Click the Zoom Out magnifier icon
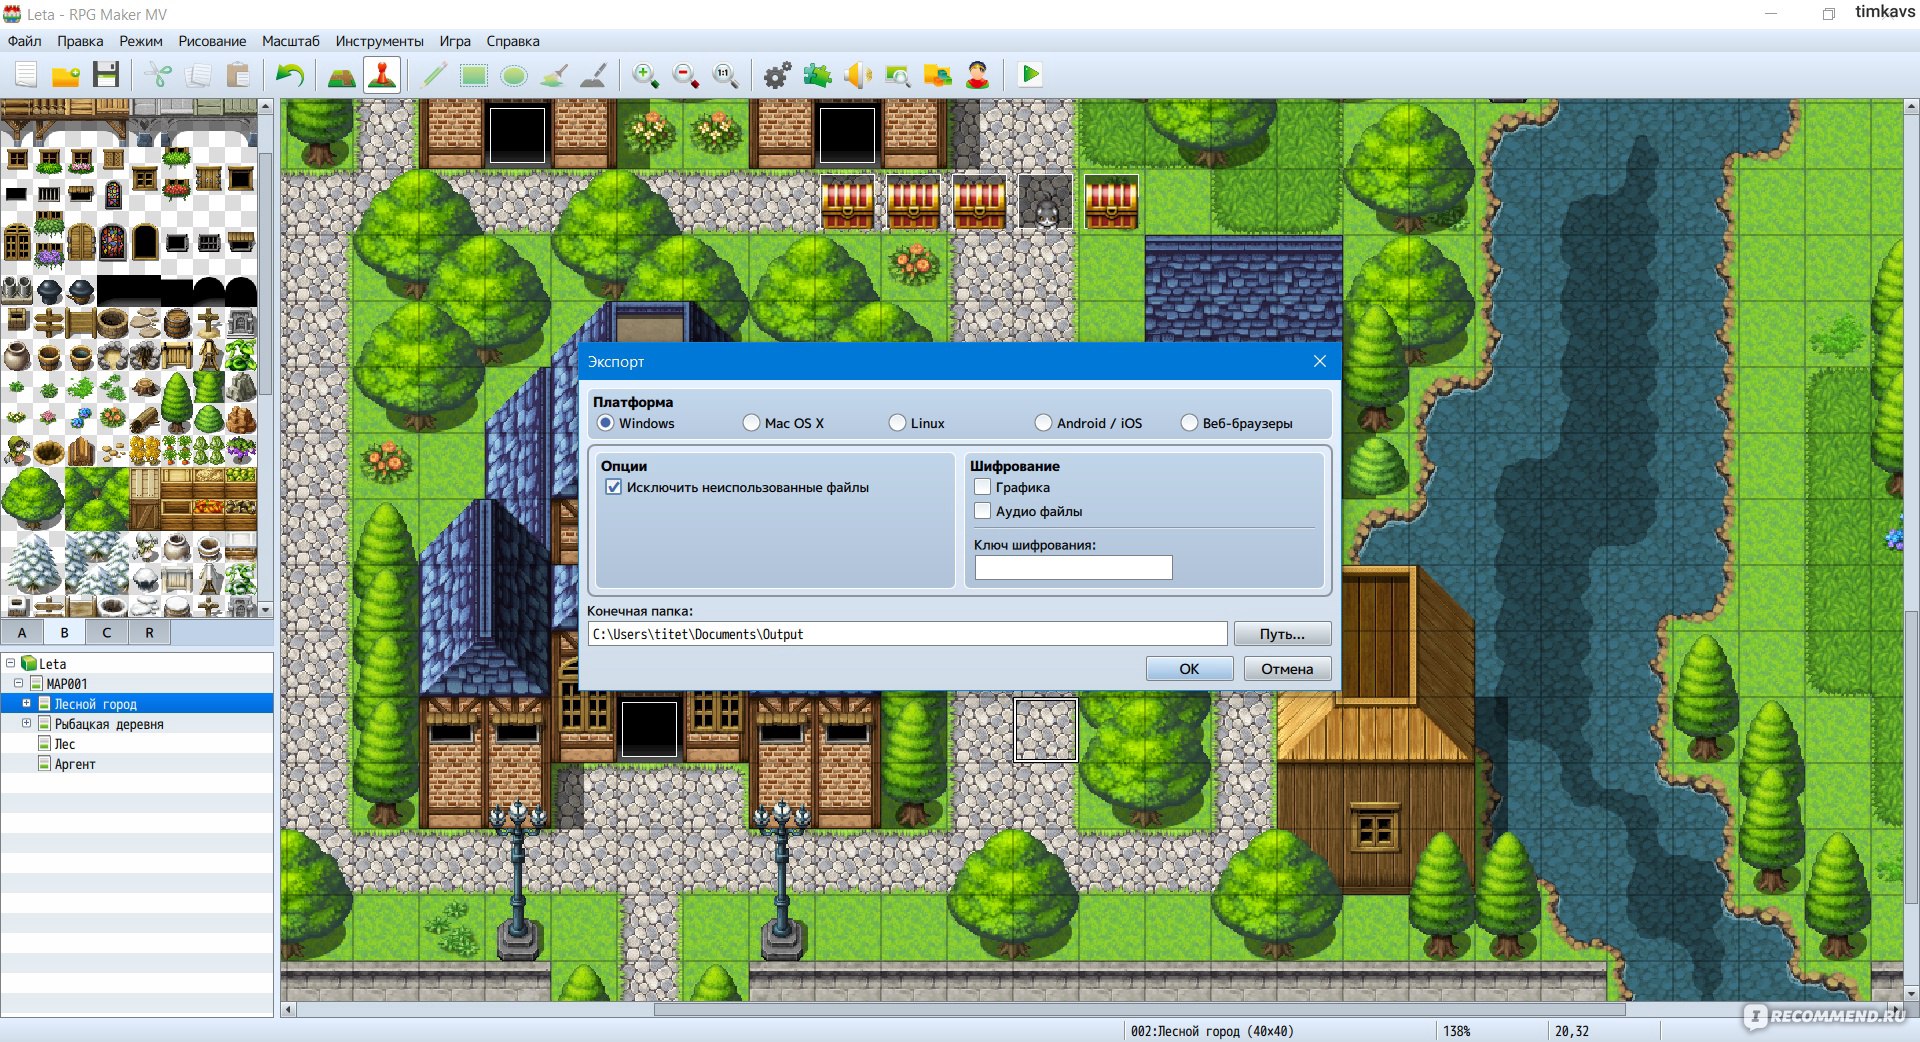 point(686,75)
